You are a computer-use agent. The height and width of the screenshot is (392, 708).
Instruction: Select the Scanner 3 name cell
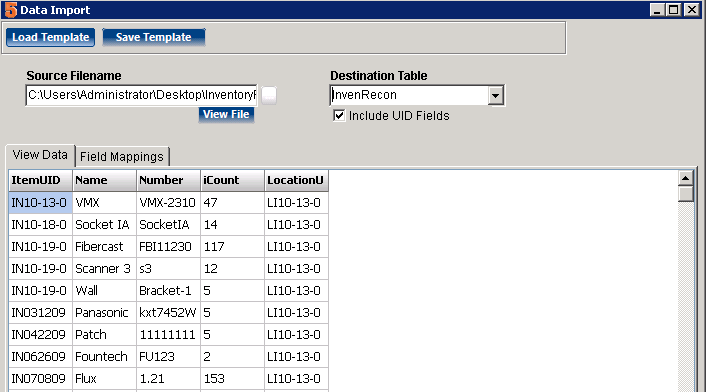pos(104,269)
